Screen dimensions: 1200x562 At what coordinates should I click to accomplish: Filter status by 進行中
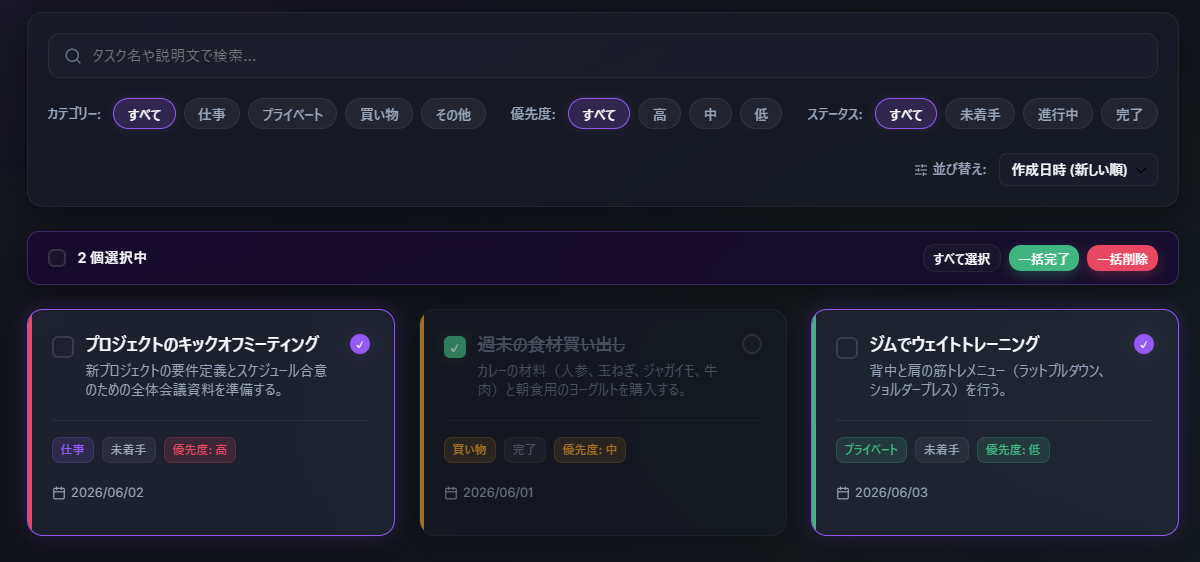(1058, 114)
